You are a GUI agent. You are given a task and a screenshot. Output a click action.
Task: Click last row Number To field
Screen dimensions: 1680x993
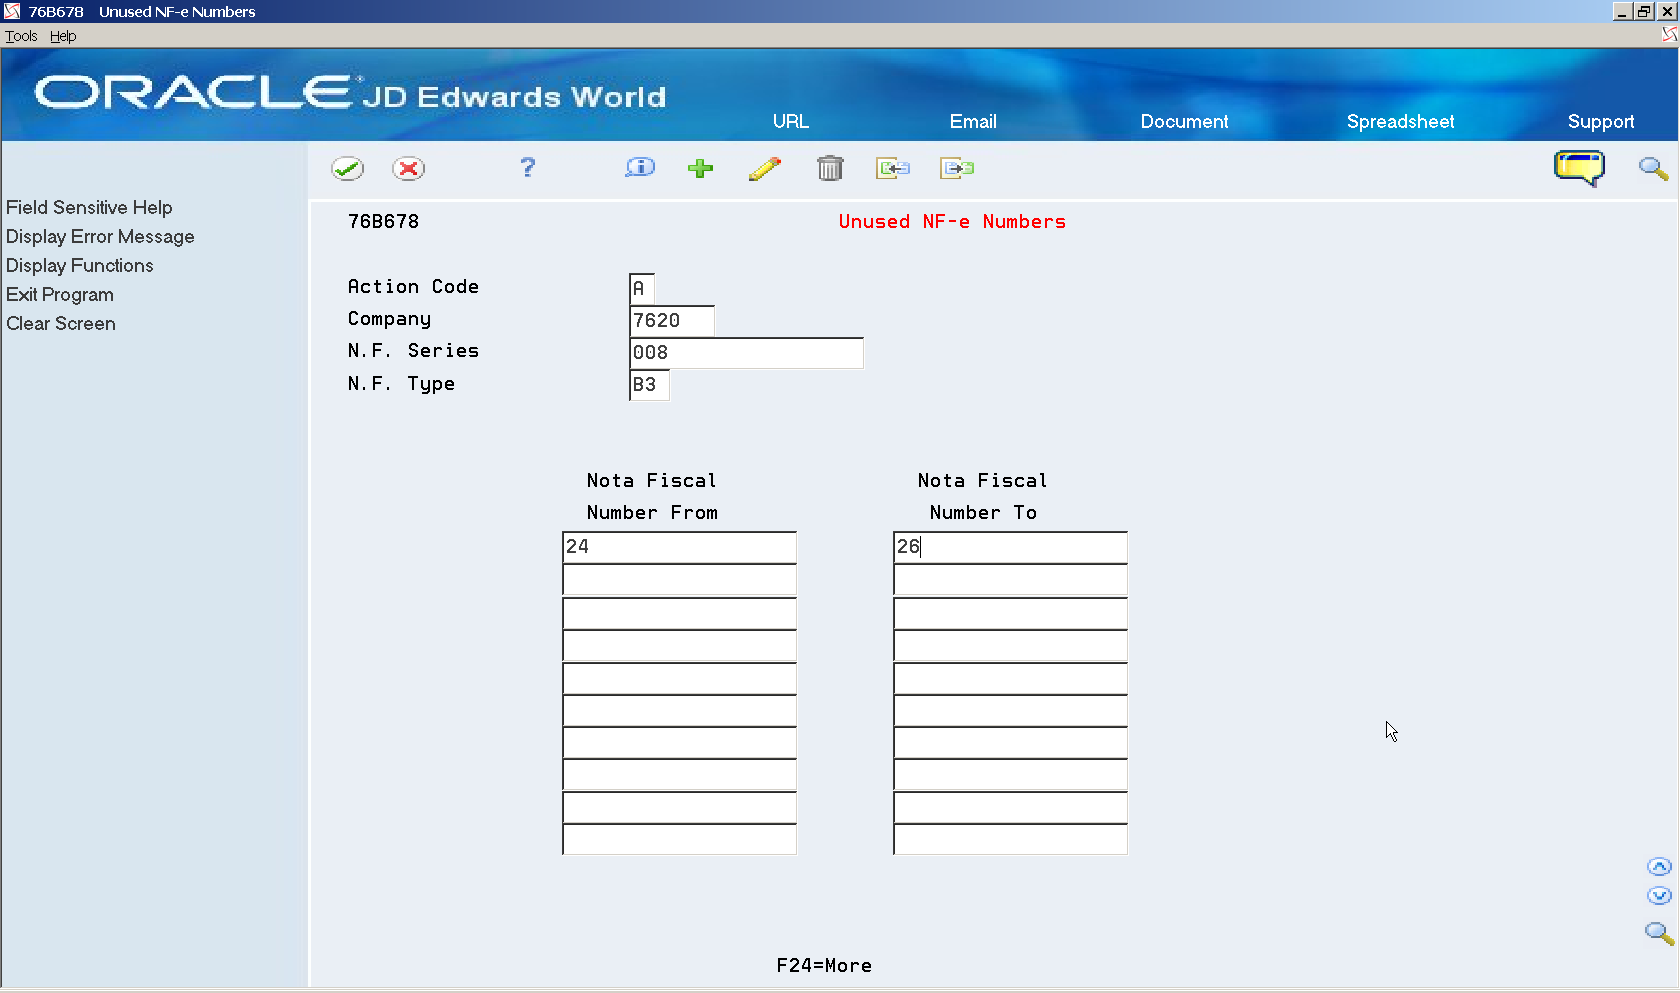pyautogui.click(x=1011, y=839)
